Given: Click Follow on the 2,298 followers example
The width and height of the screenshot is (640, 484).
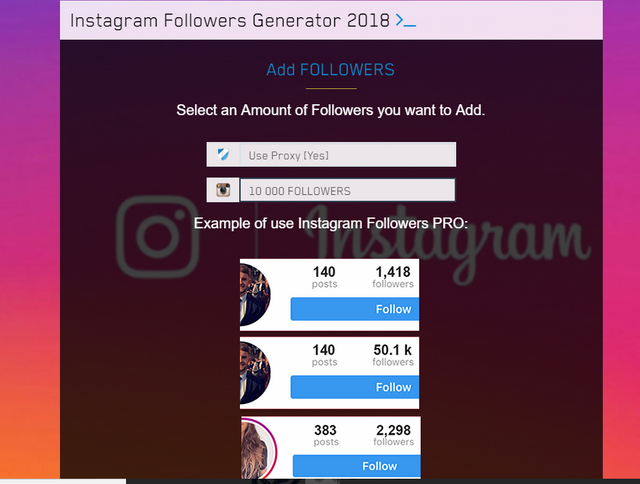Looking at the screenshot, I should [356, 466].
